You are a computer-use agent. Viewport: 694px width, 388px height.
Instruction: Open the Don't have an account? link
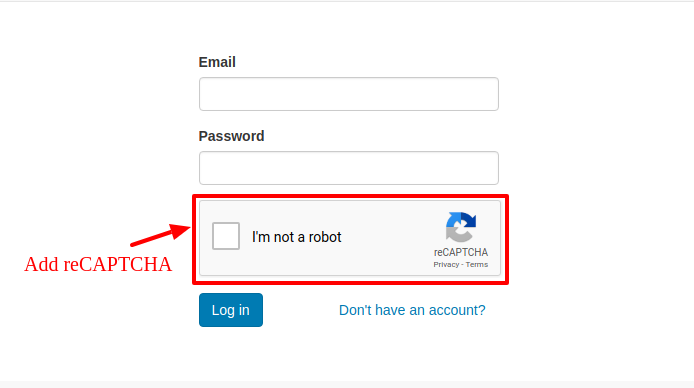(x=412, y=310)
